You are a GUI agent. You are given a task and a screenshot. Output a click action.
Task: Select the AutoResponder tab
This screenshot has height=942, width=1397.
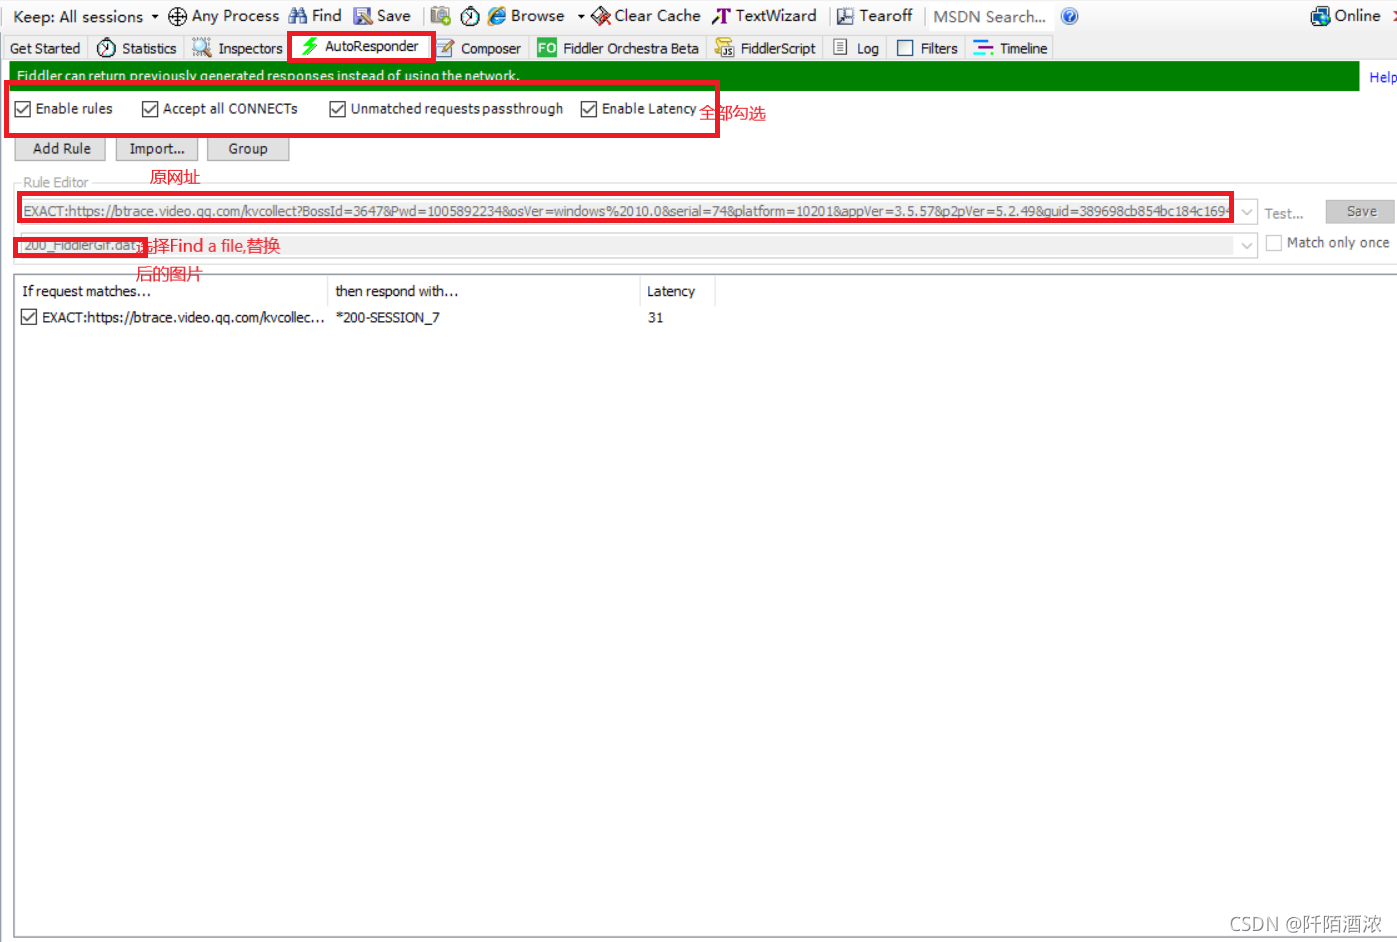[361, 46]
